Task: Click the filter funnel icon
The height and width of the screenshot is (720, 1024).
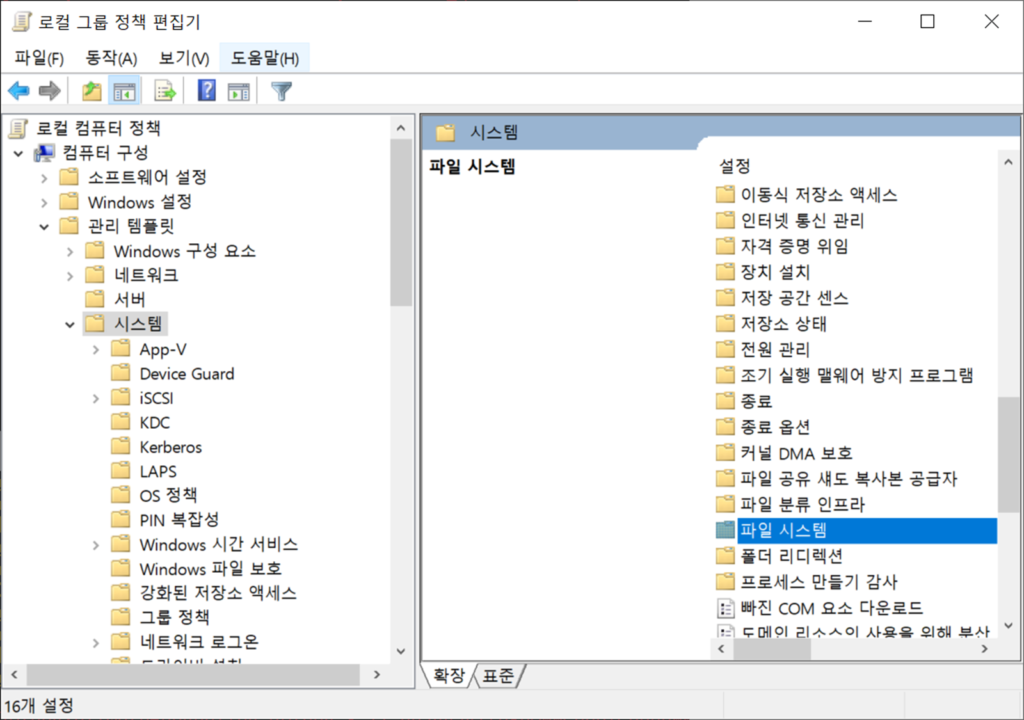Action: (282, 91)
